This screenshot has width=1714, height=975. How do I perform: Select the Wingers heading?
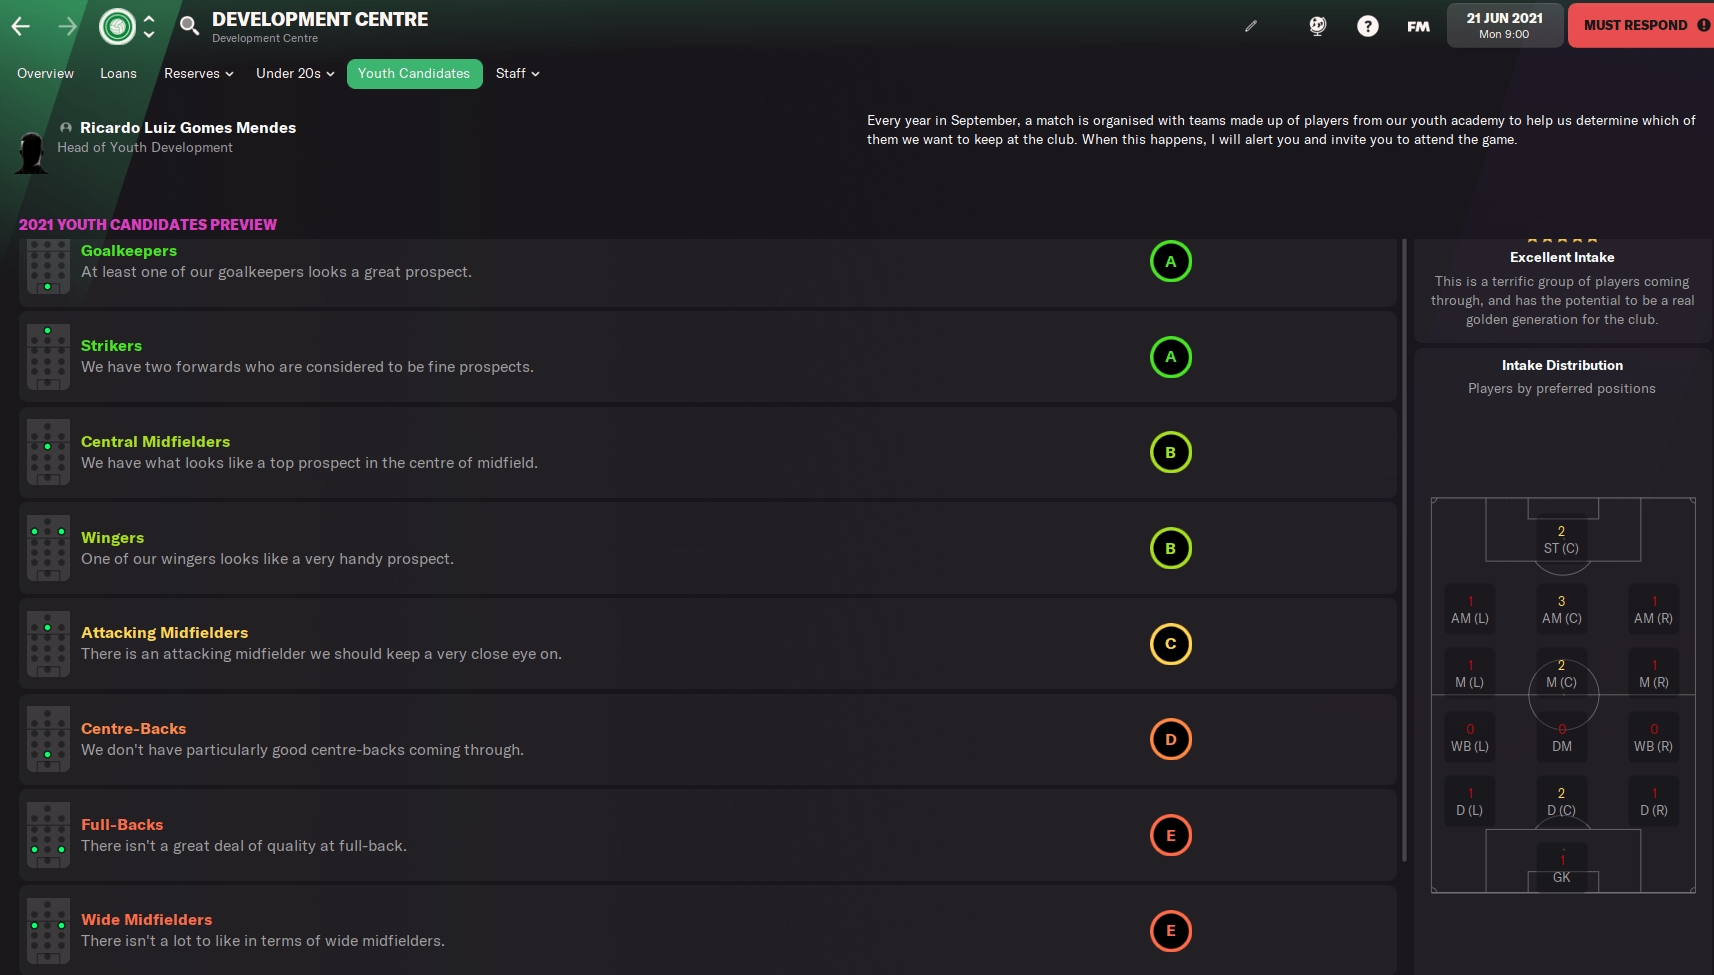[112, 538]
